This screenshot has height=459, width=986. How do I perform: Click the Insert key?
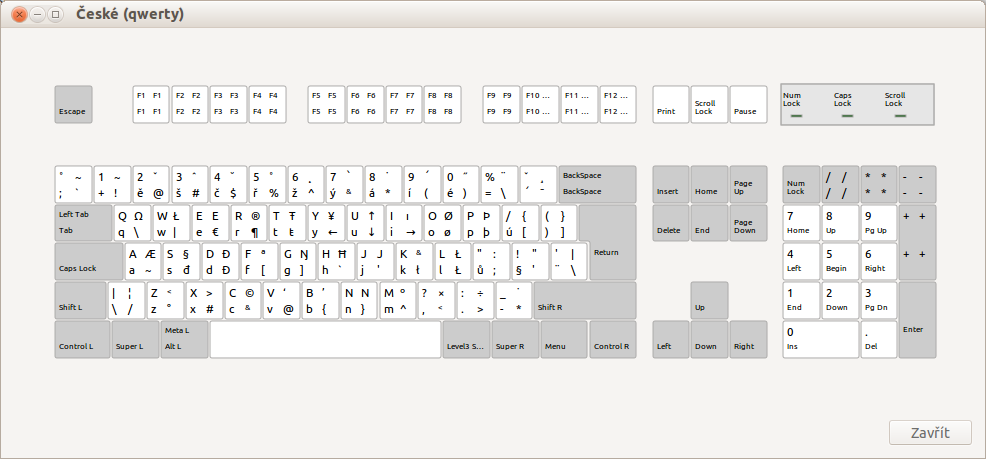click(671, 184)
